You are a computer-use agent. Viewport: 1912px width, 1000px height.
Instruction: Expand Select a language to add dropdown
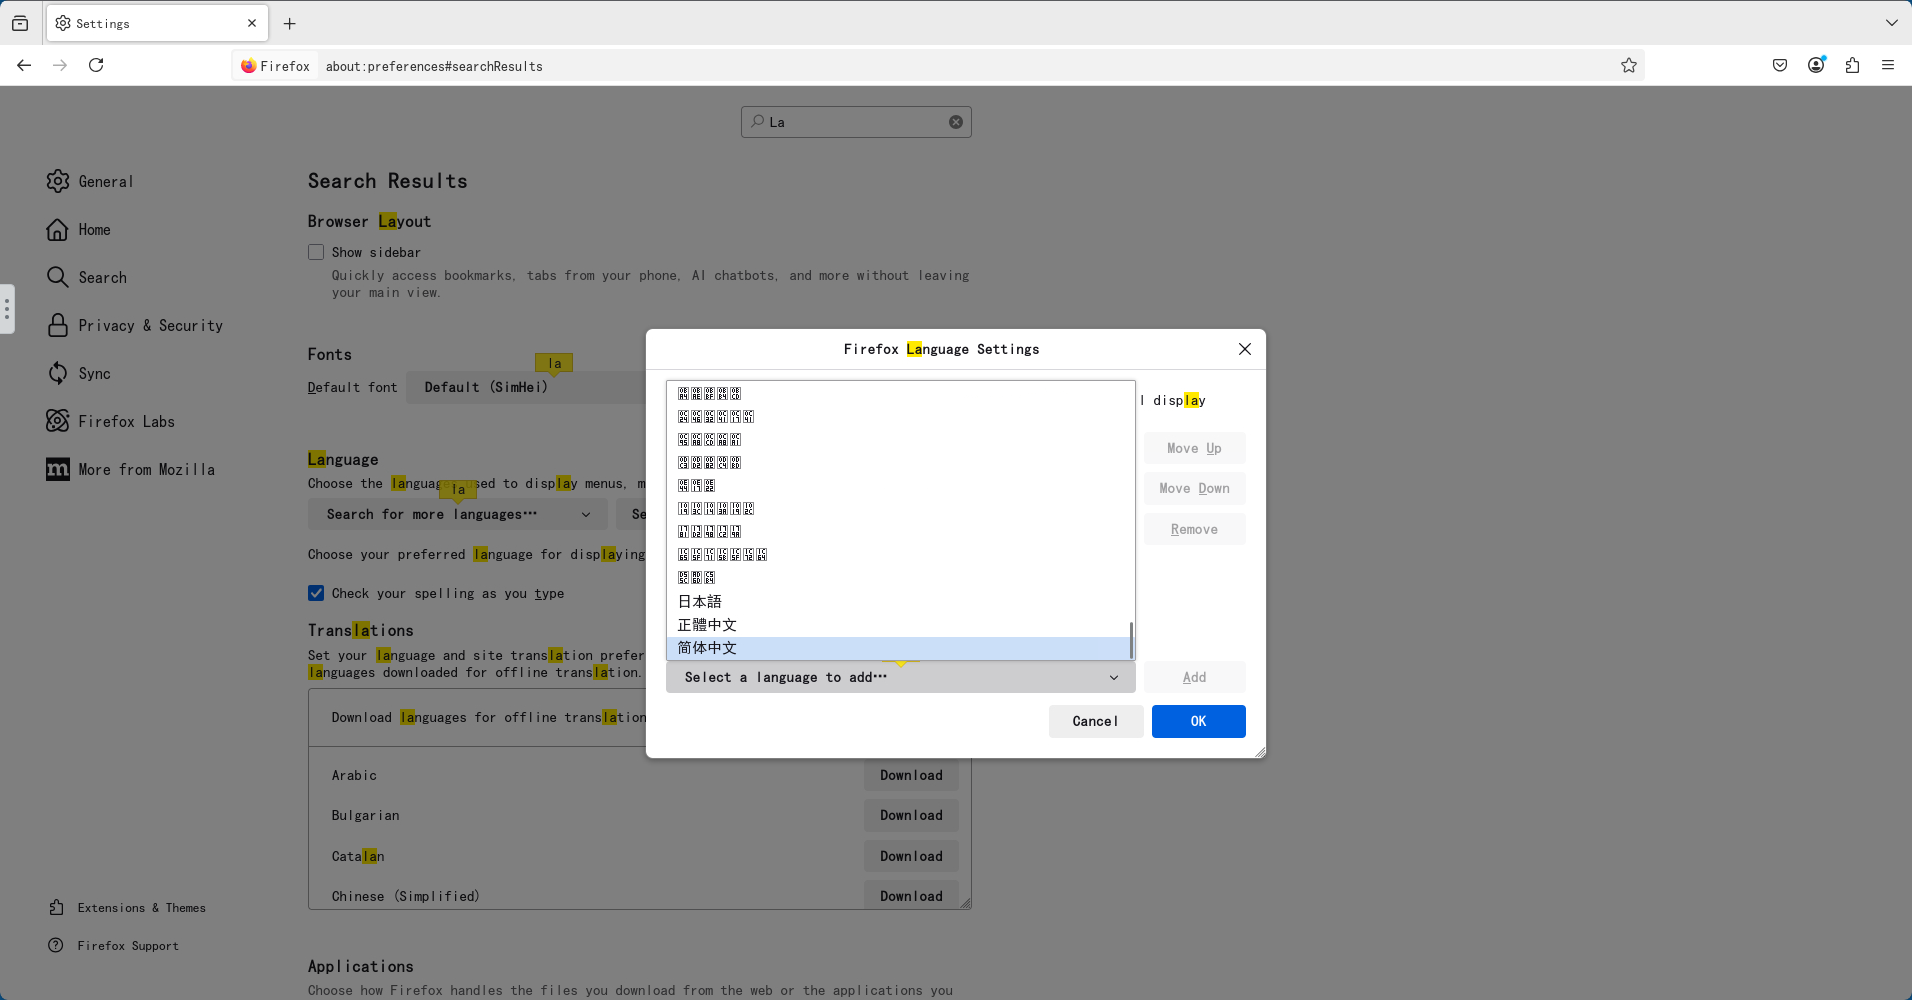click(901, 677)
